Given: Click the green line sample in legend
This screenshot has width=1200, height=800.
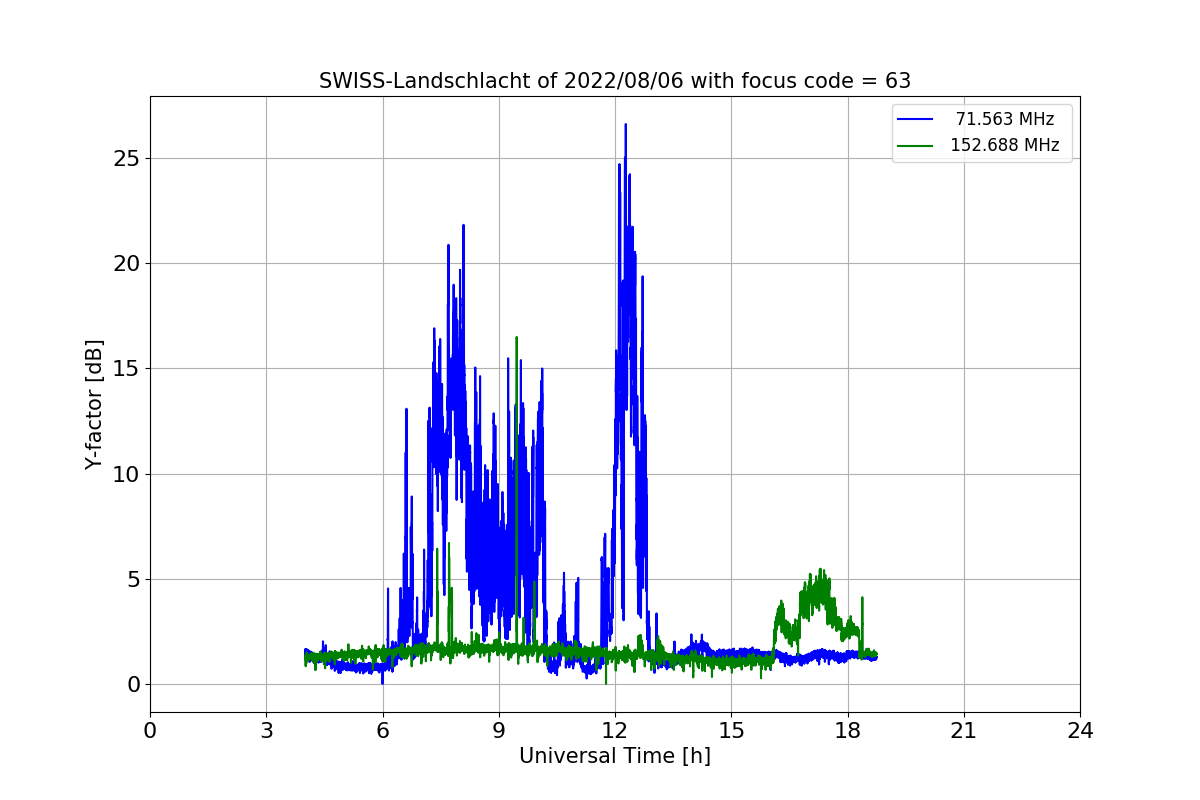Looking at the screenshot, I should [915, 146].
